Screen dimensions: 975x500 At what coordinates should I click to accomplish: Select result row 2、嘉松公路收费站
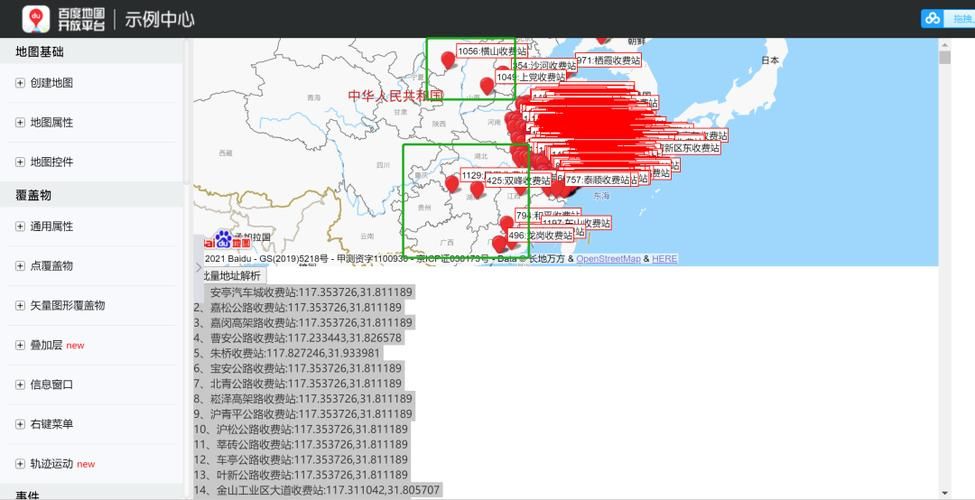(x=298, y=307)
